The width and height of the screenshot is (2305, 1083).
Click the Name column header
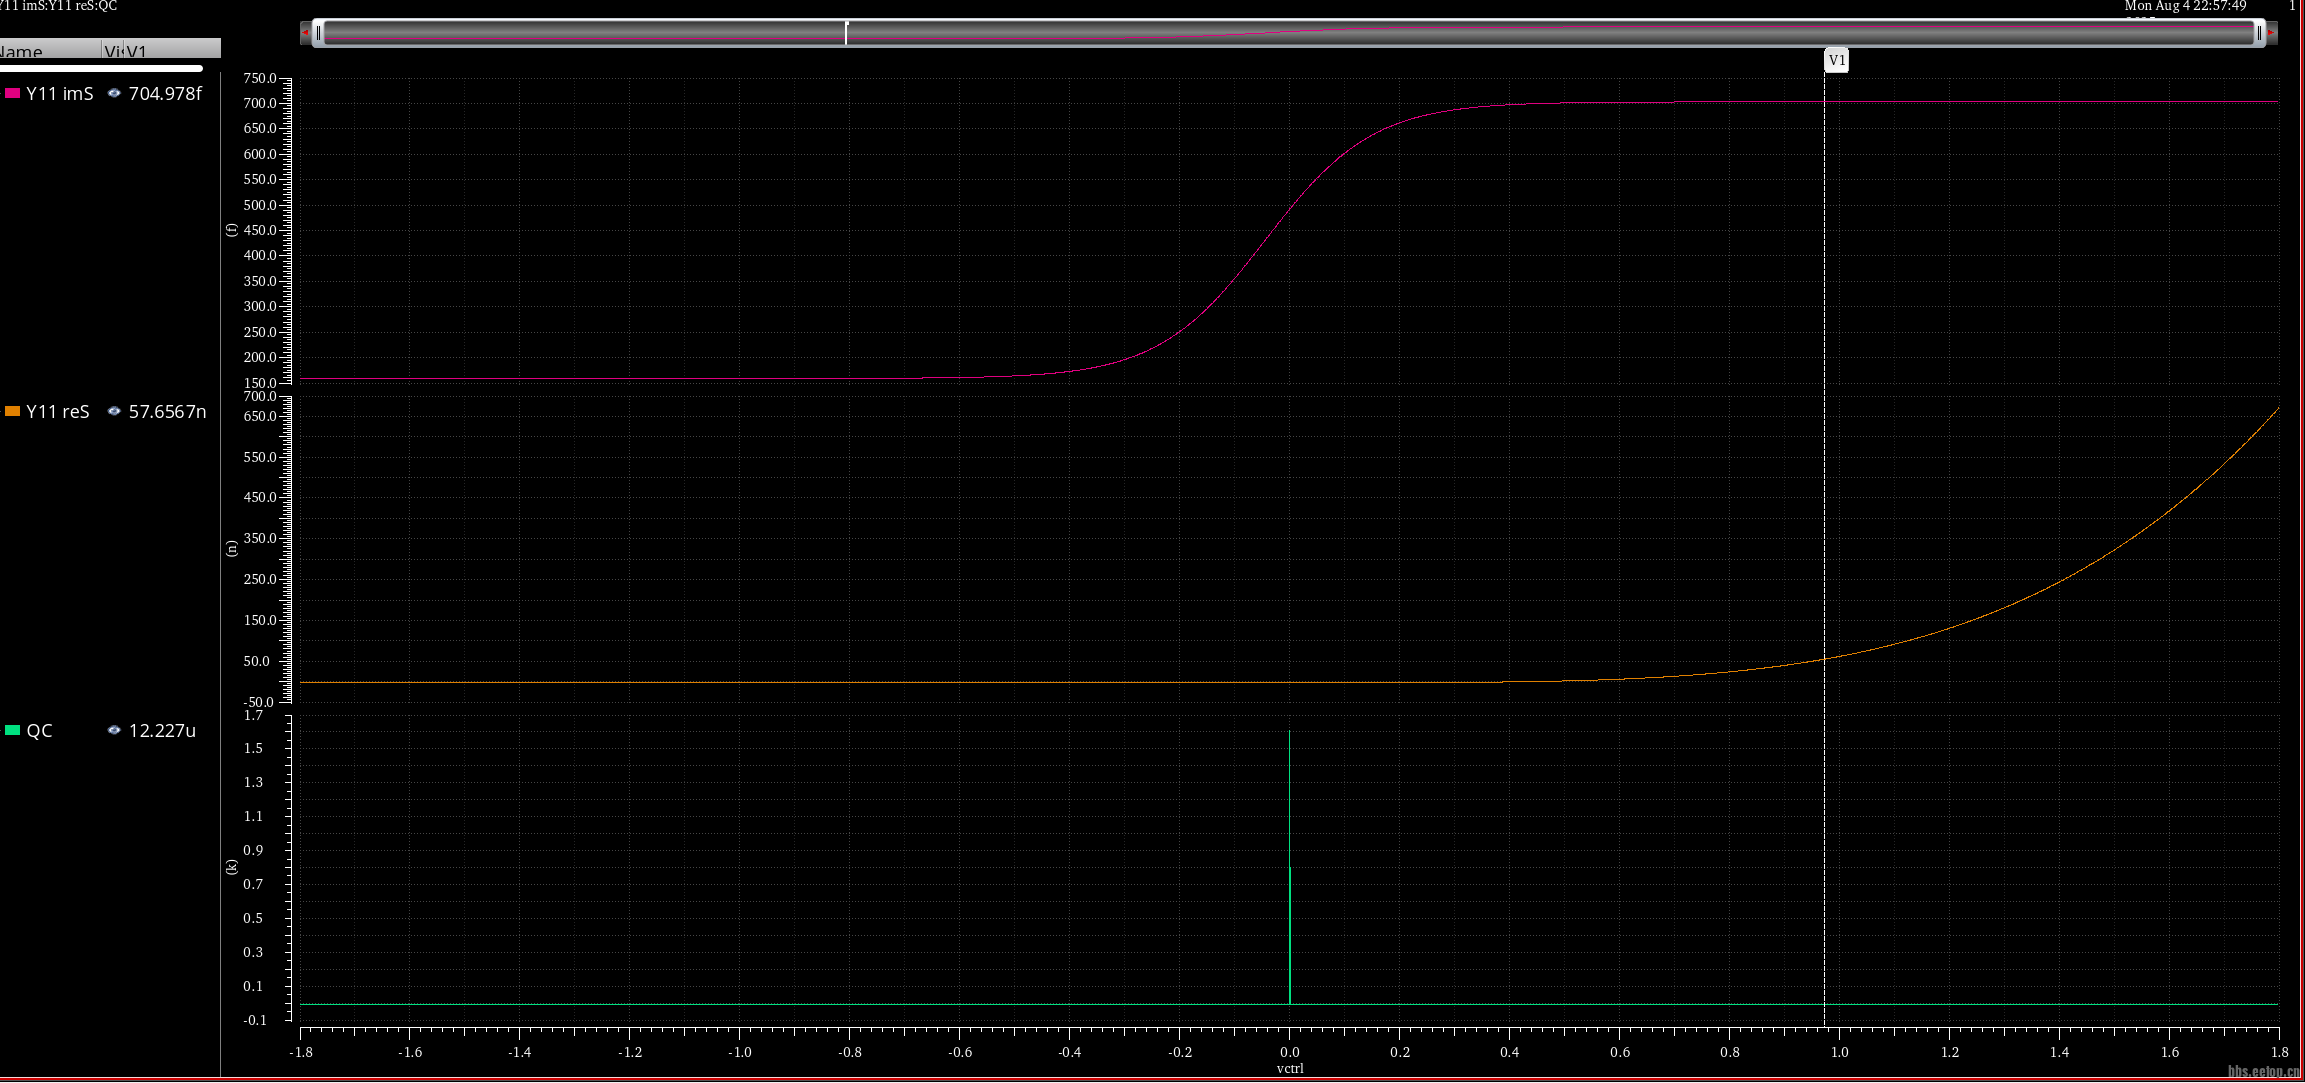point(50,49)
